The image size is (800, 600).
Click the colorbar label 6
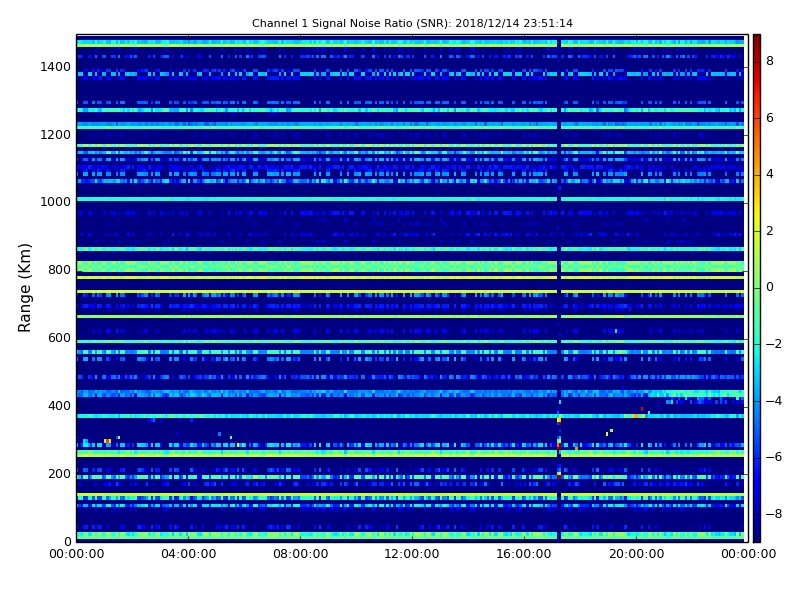coord(770,118)
